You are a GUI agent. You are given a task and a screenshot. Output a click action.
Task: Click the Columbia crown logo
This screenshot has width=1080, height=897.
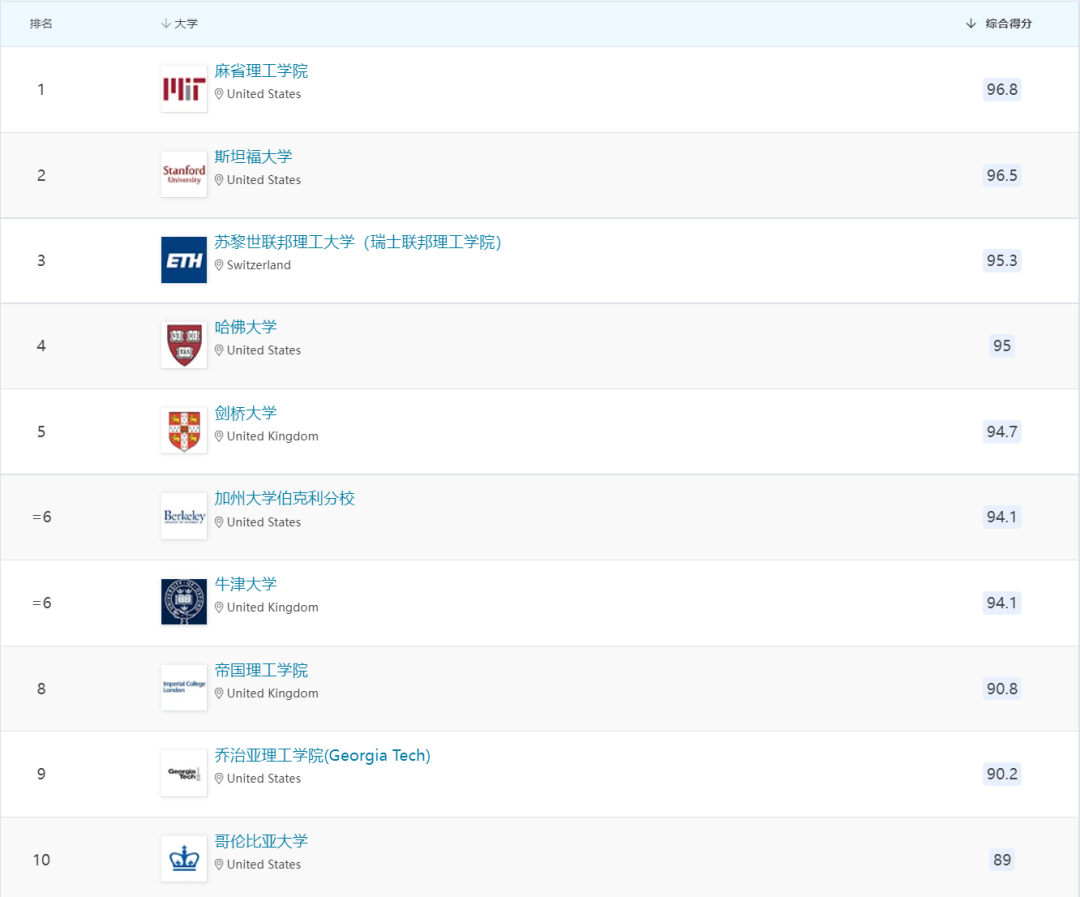pyautogui.click(x=184, y=859)
